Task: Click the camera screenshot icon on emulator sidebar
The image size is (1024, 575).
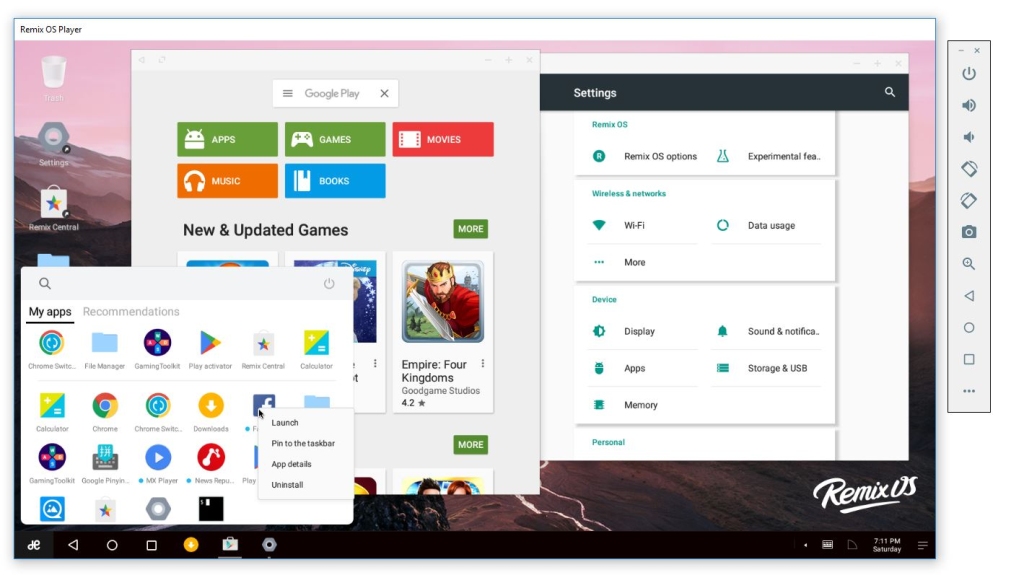Action: pyautogui.click(x=969, y=232)
